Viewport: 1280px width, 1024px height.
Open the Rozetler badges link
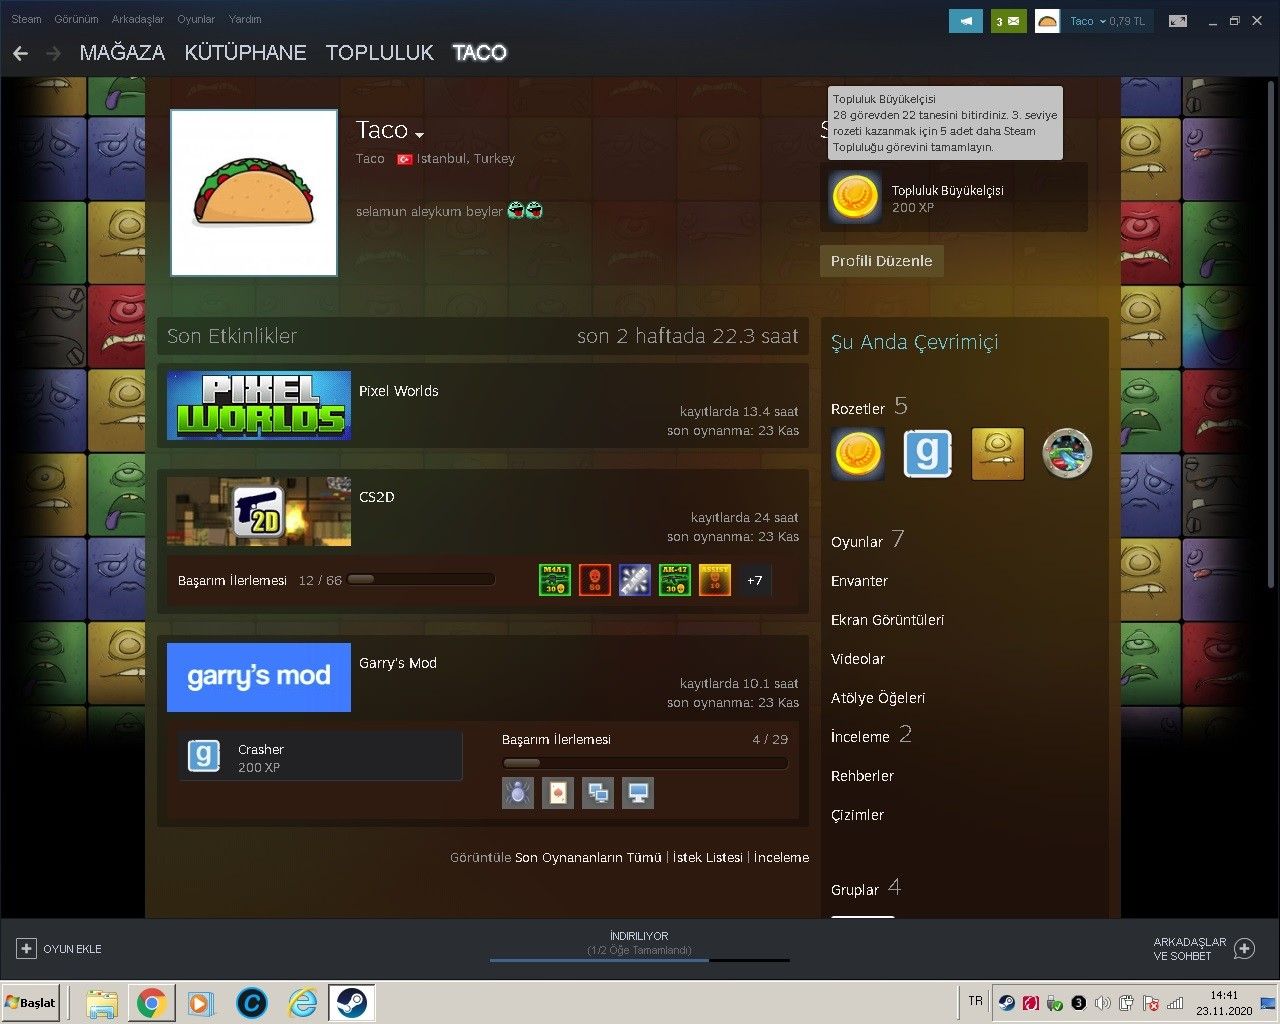tap(858, 409)
